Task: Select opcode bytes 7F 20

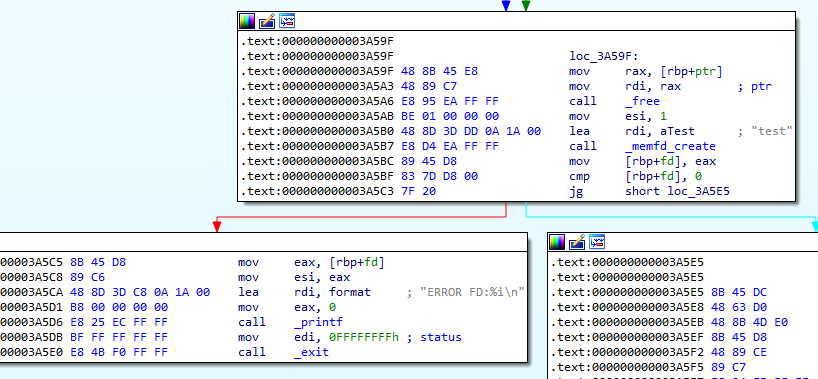Action: [x=418, y=192]
